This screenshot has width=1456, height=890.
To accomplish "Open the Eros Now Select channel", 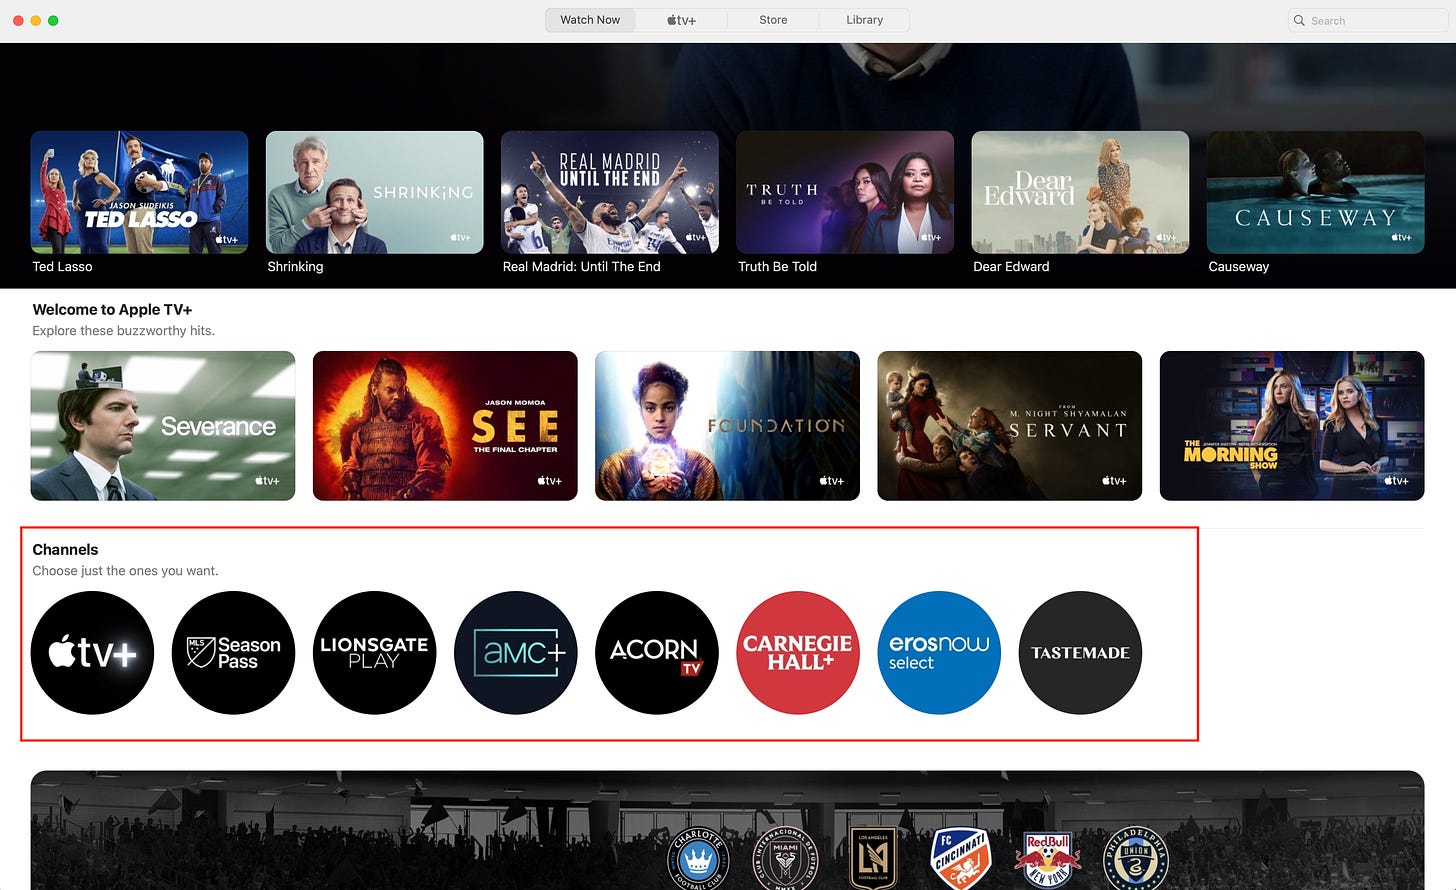I will click(938, 653).
